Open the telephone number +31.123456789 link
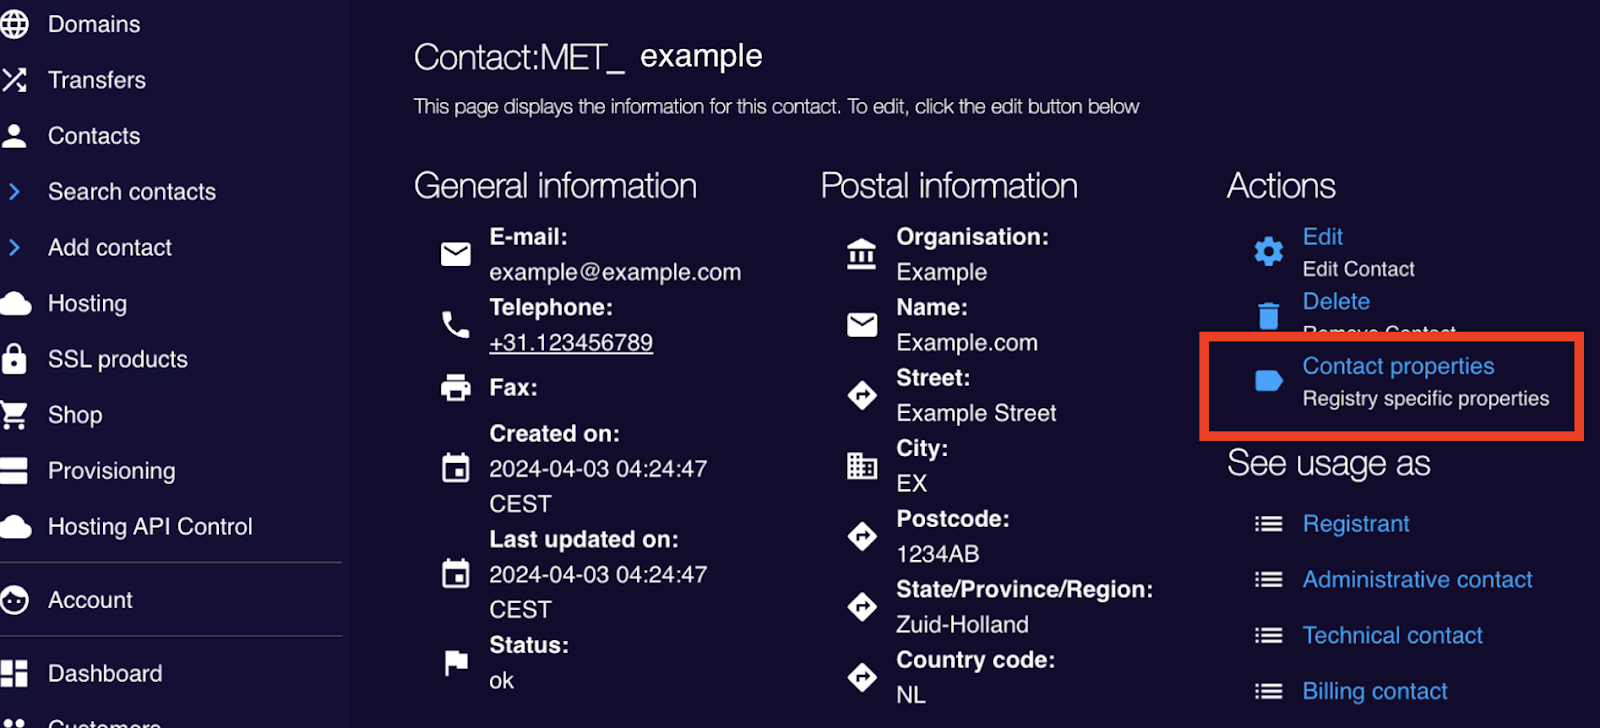This screenshot has height=728, width=1600. pyautogui.click(x=571, y=343)
